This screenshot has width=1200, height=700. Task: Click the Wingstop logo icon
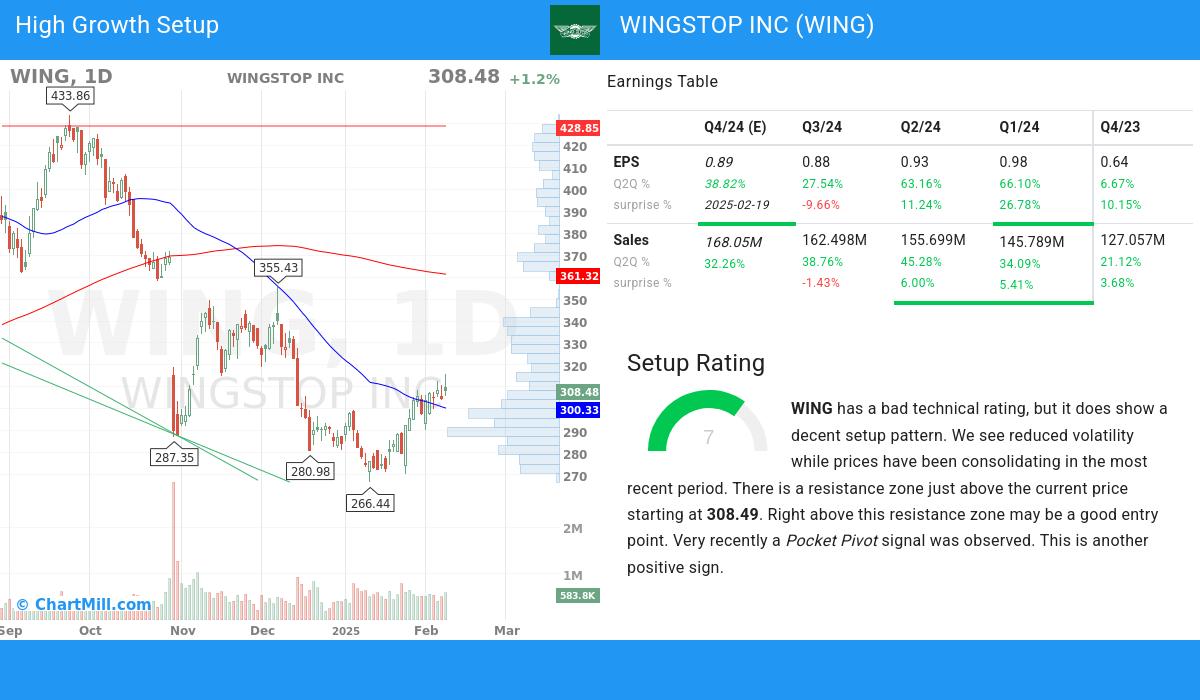(575, 30)
